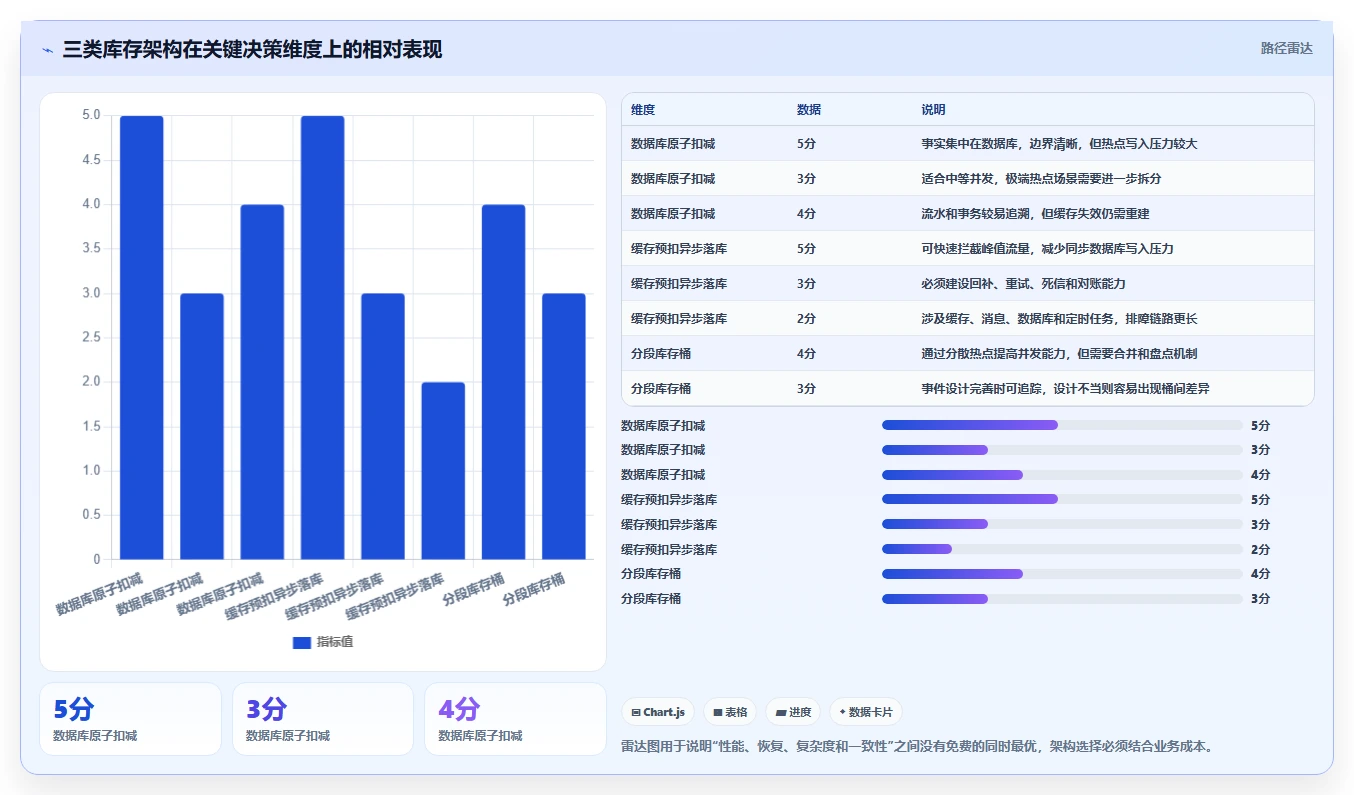Image resolution: width=1354 pixels, height=795 pixels.
Task: Click the lightning icon beside the page title
Action: [48, 50]
